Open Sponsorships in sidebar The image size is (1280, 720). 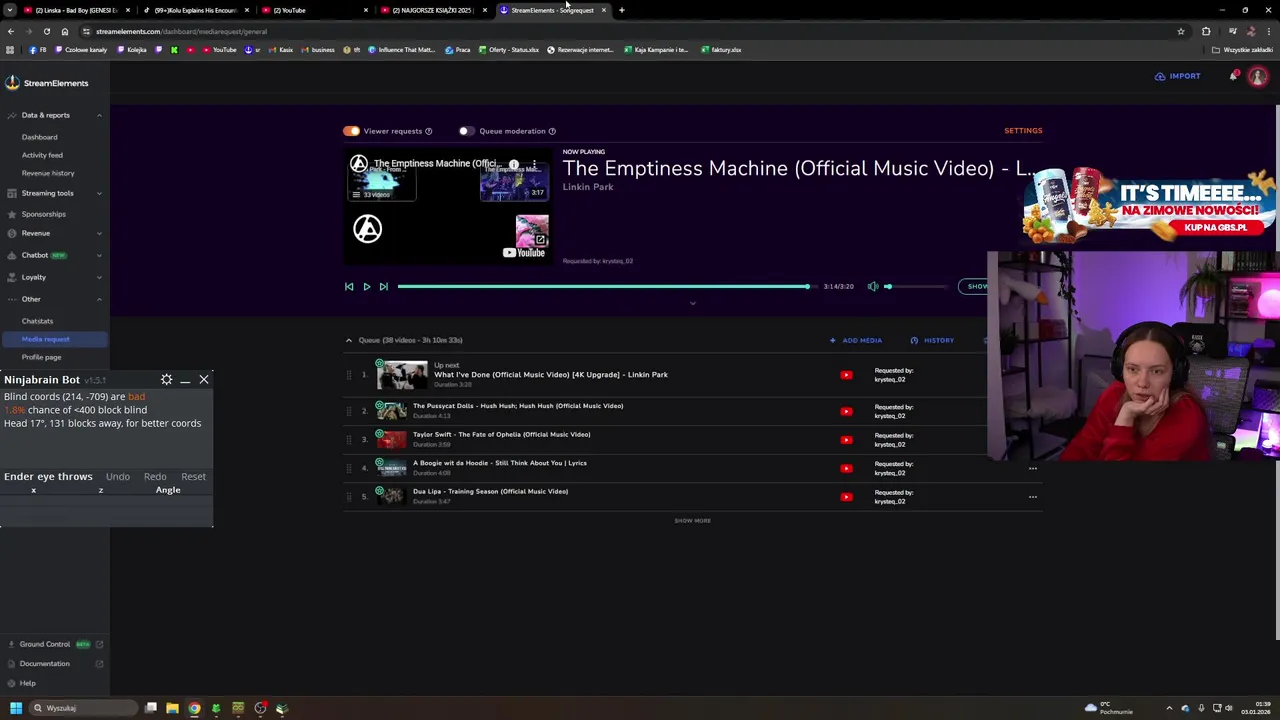click(x=44, y=214)
